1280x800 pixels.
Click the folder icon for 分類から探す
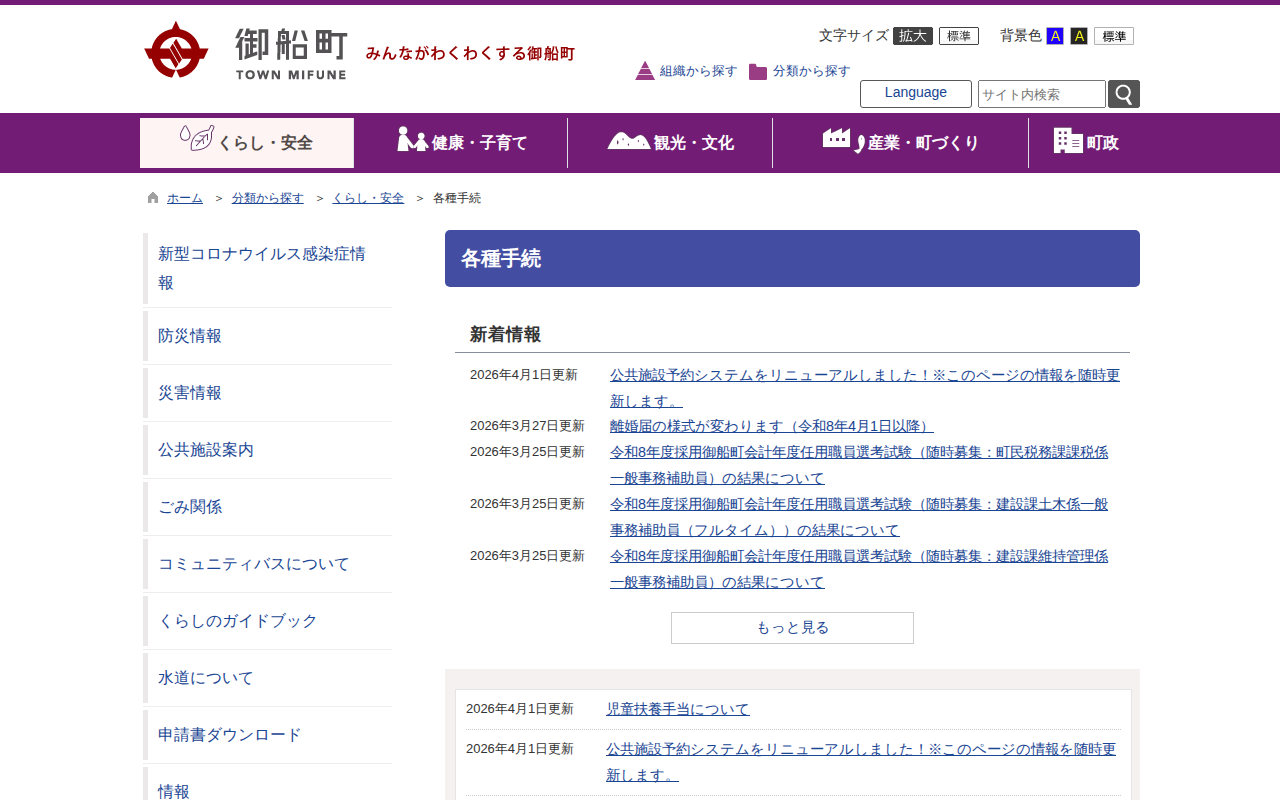758,71
